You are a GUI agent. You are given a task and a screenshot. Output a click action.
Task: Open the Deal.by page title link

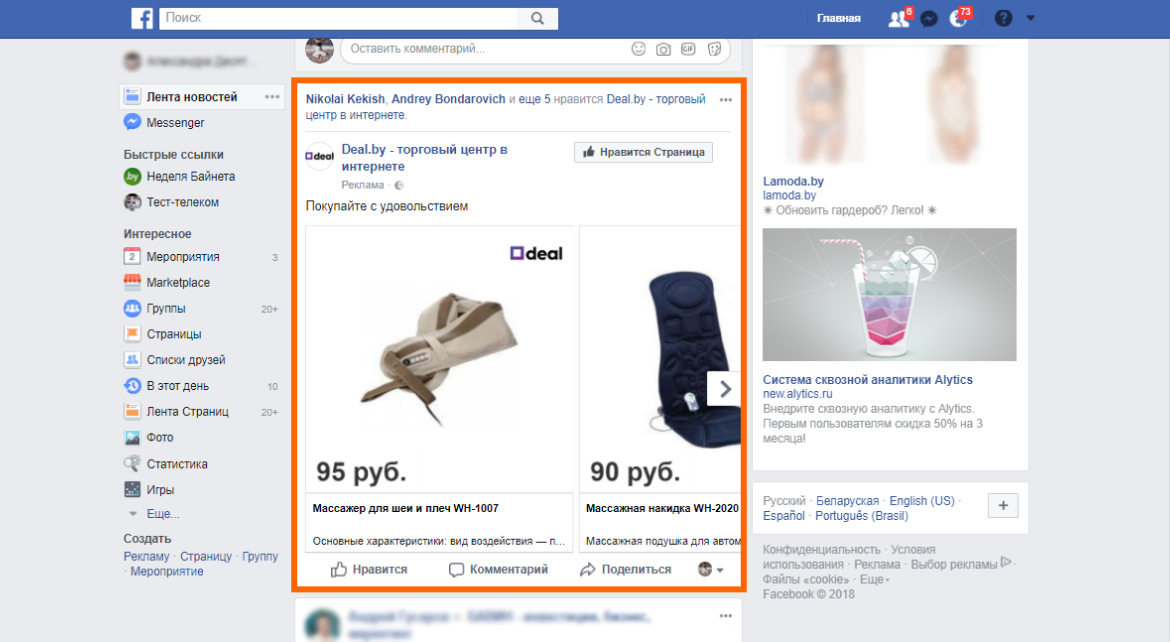click(425, 158)
